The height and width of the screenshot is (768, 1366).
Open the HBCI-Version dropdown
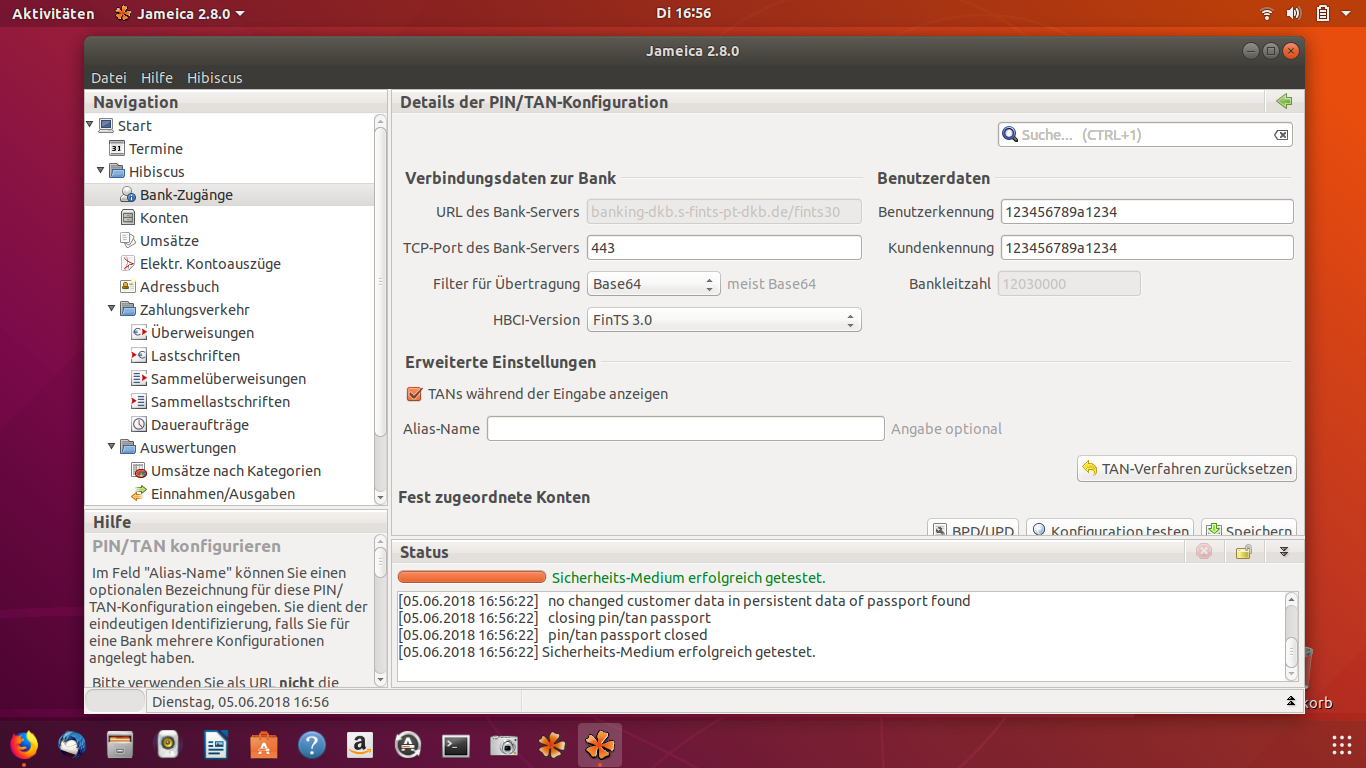point(724,320)
